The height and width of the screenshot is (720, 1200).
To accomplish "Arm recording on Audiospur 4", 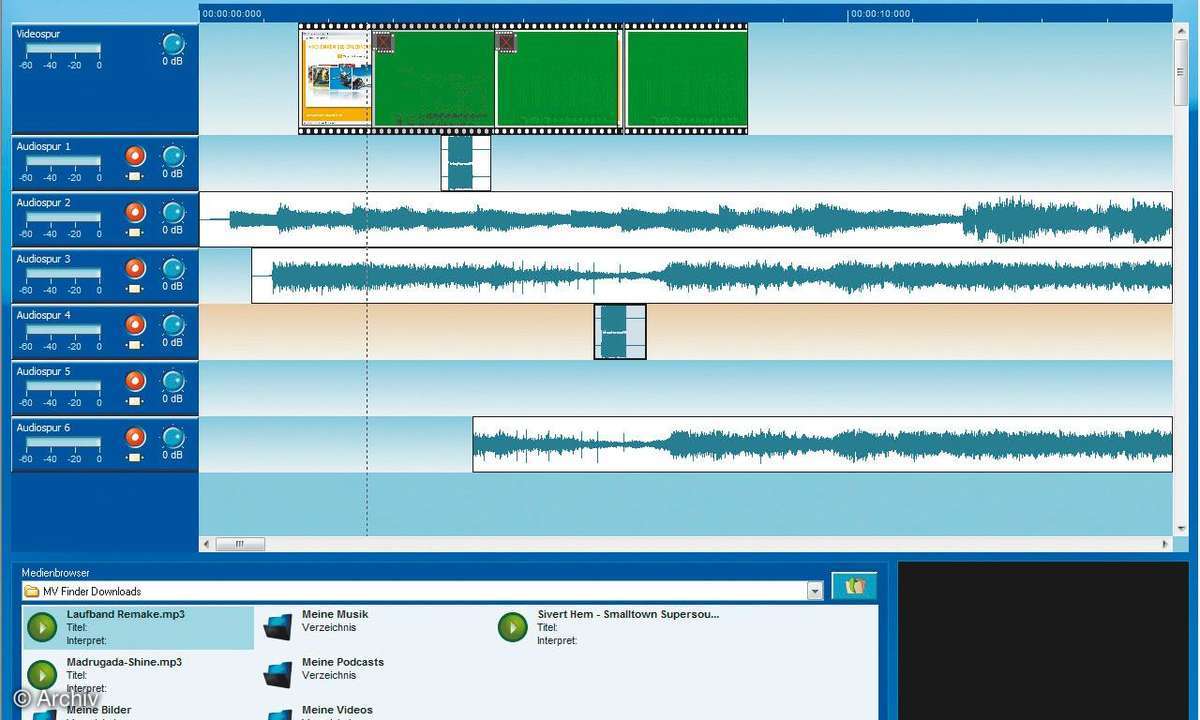I will pos(136,325).
